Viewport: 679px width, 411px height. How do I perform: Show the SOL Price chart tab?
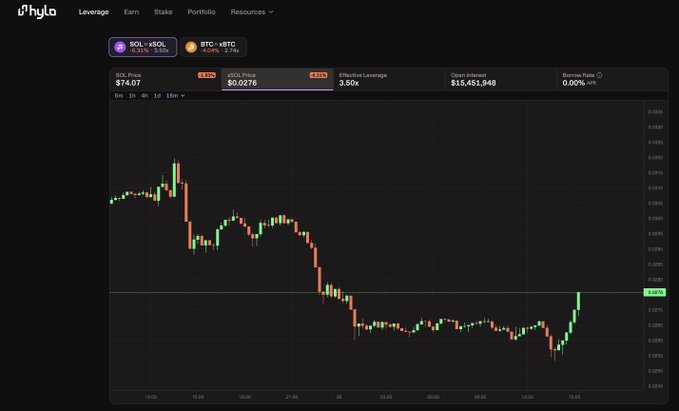tap(165, 79)
